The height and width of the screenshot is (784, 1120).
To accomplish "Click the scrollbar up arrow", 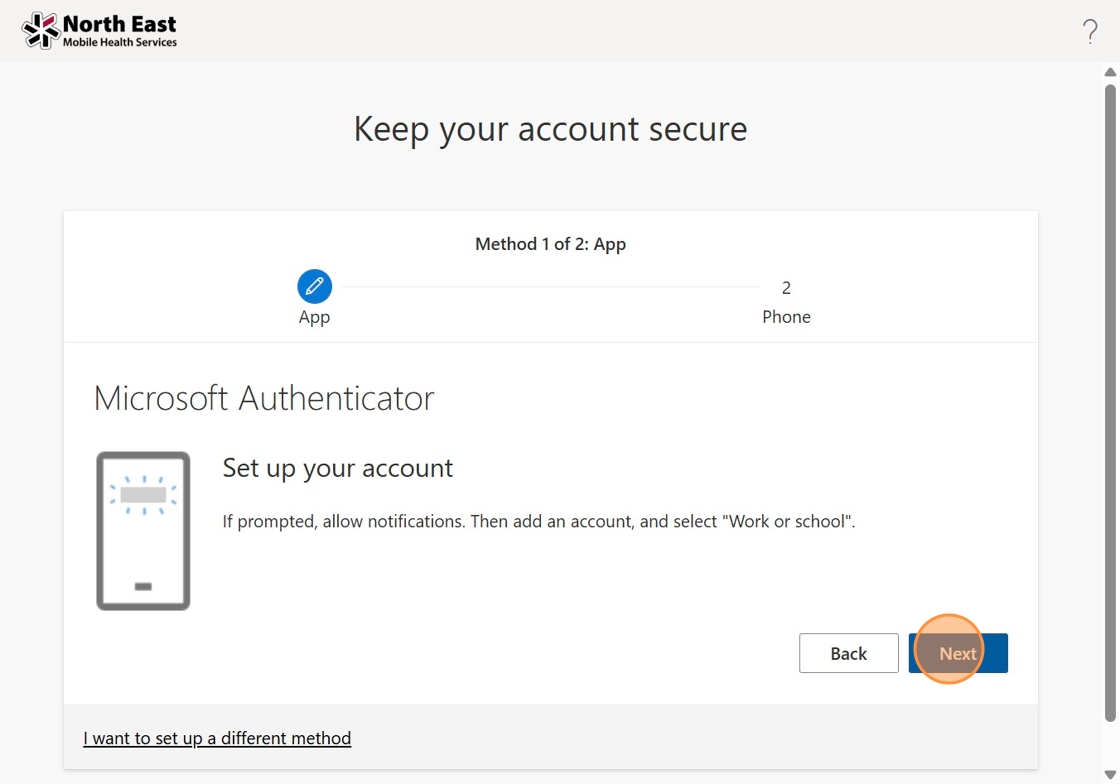I will [1110, 72].
